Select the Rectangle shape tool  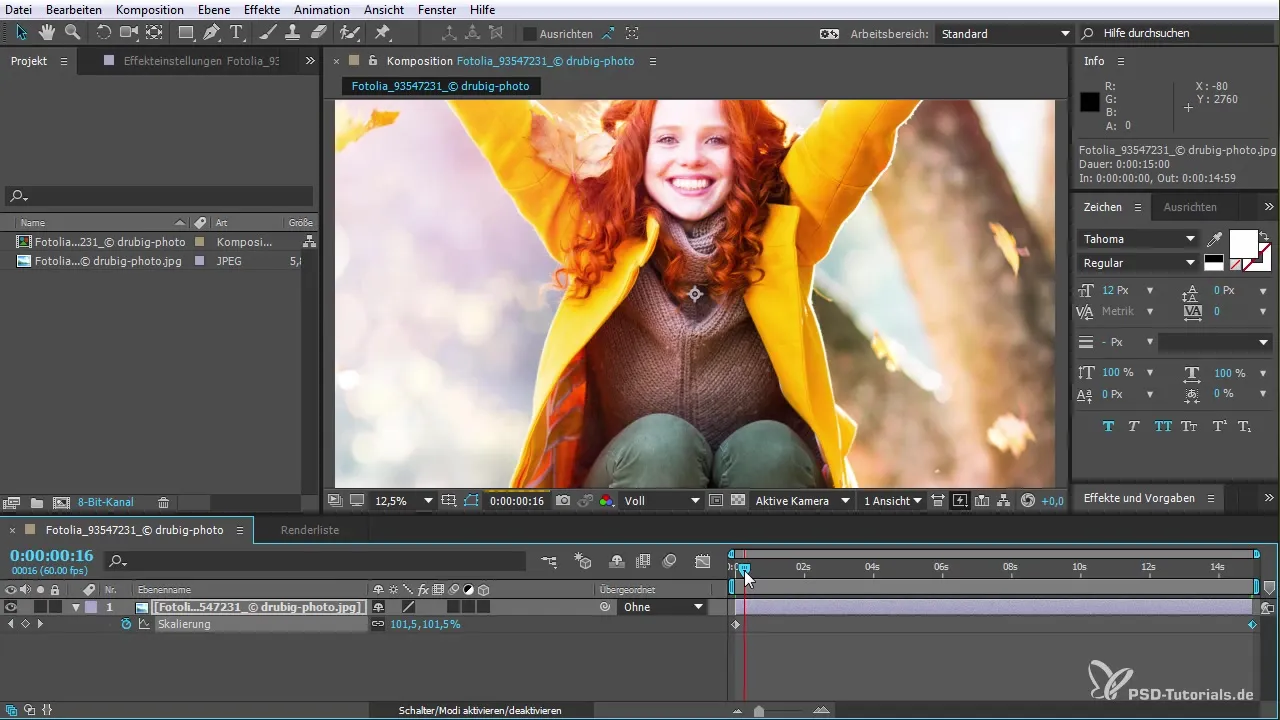pos(186,32)
